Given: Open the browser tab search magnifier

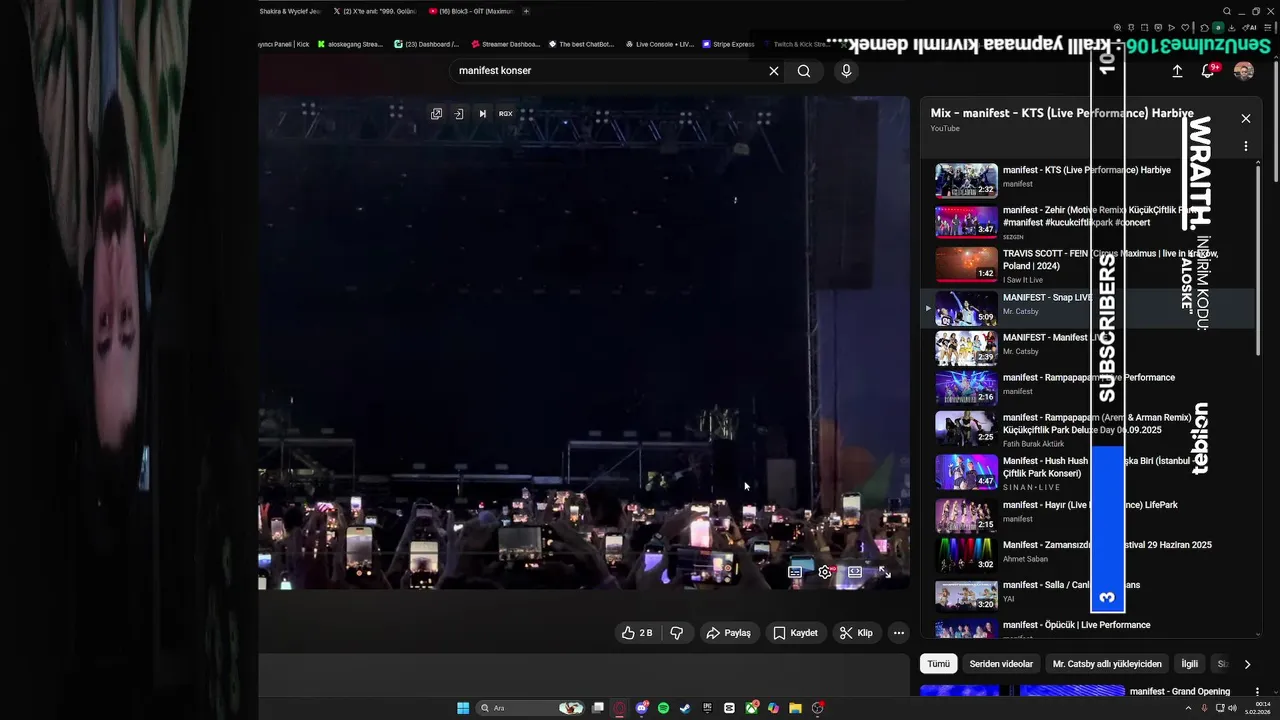Looking at the screenshot, I should [x=1227, y=11].
